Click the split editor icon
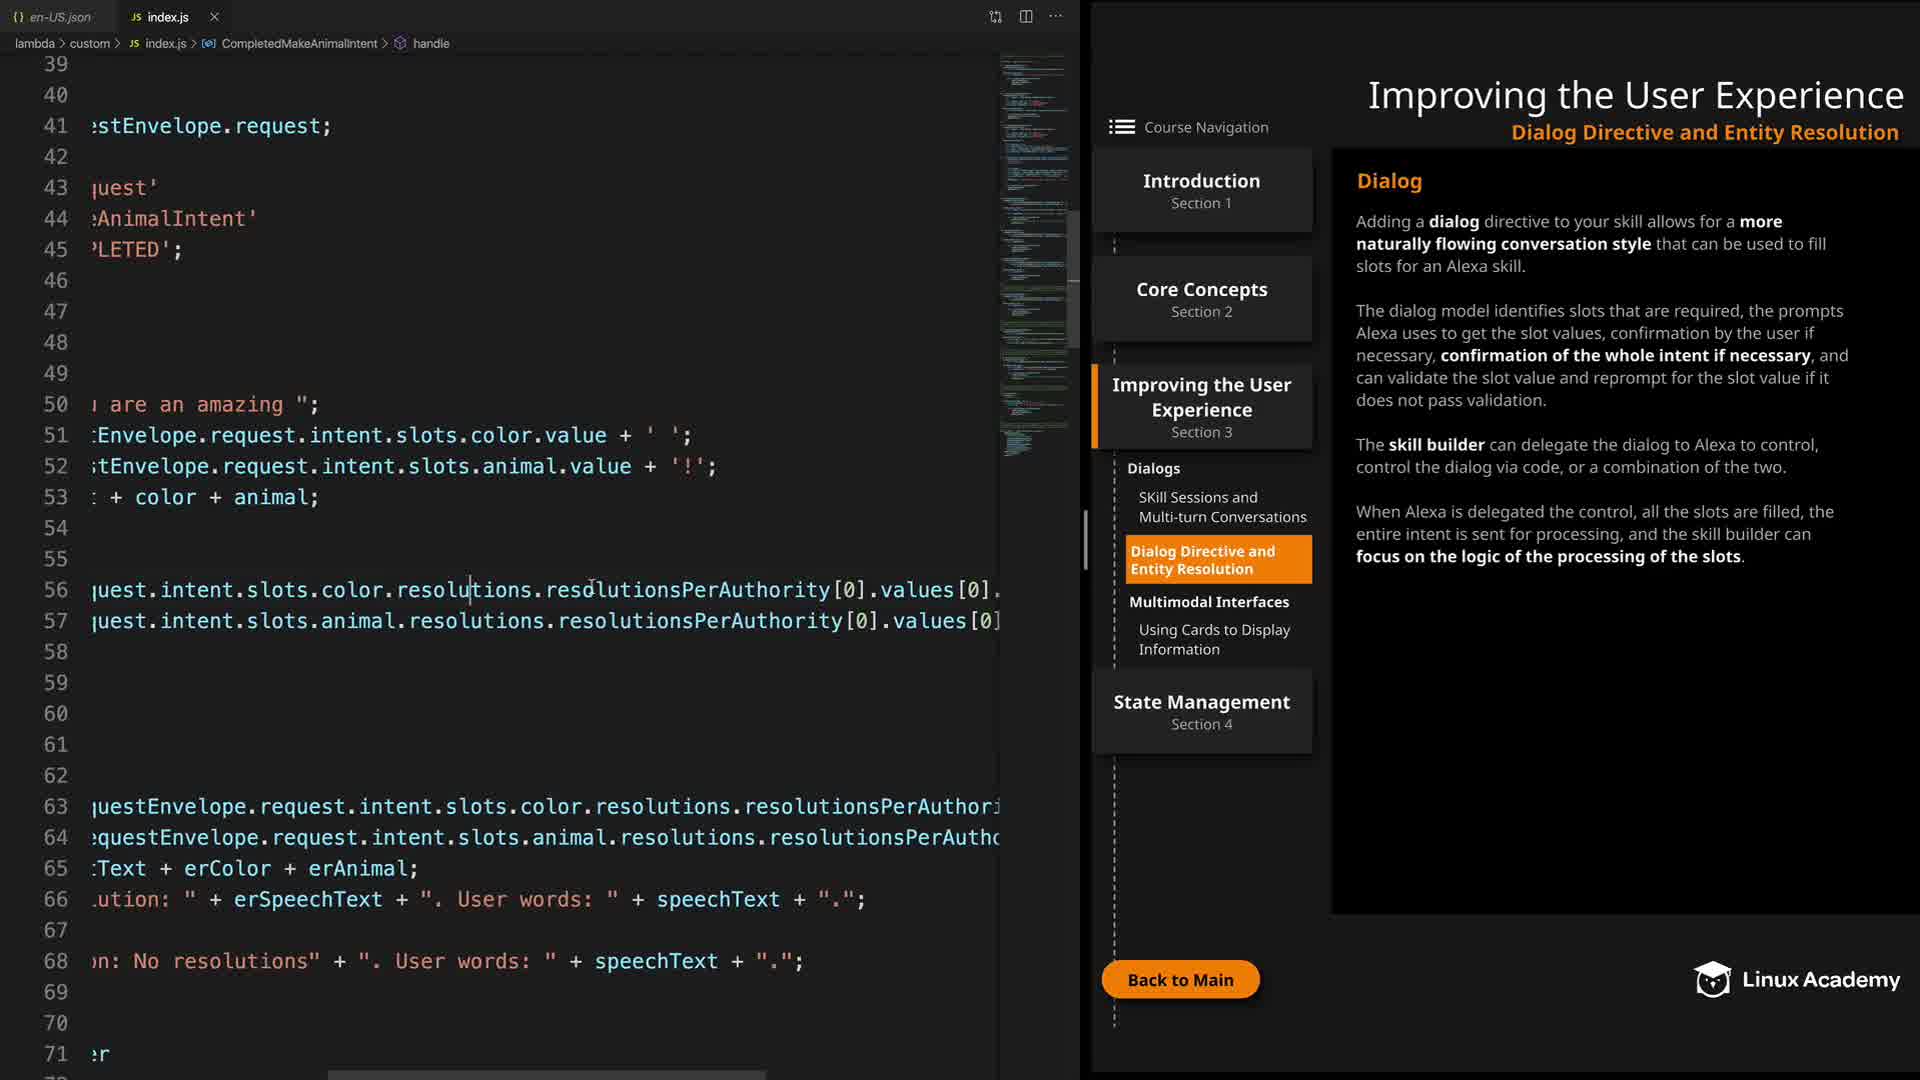Image resolution: width=1920 pixels, height=1080 pixels. pyautogui.click(x=1026, y=17)
